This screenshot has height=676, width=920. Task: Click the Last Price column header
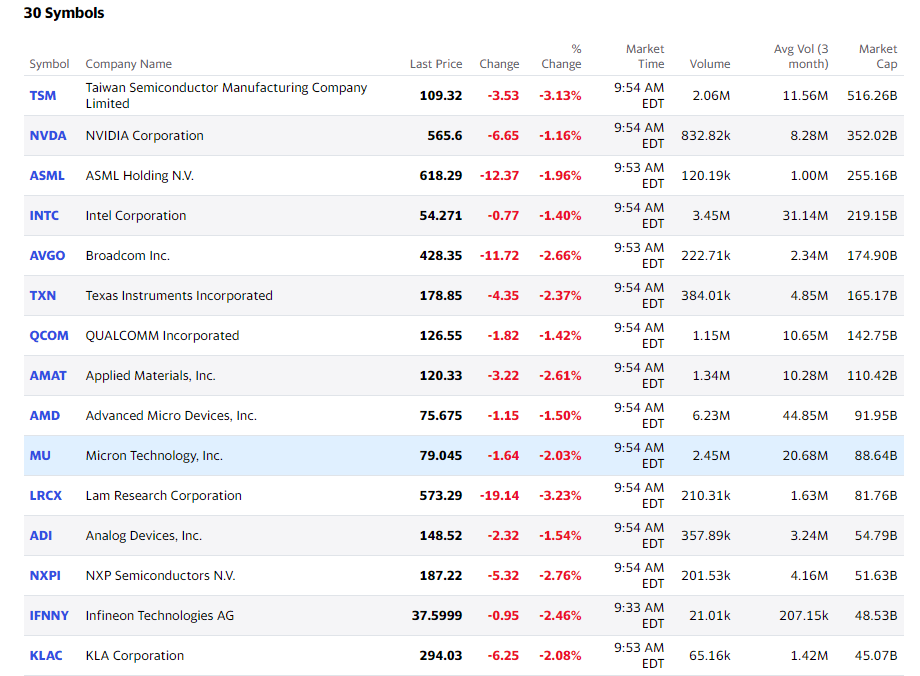(x=436, y=64)
